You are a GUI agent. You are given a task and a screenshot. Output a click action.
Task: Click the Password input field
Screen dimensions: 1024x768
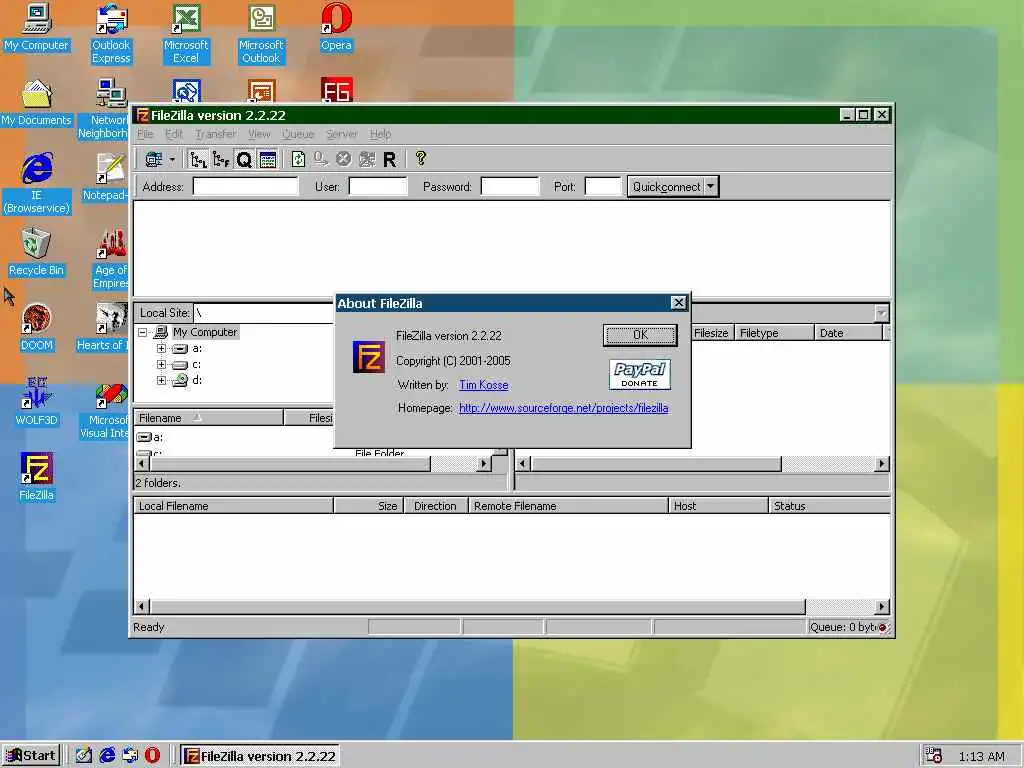(510, 187)
